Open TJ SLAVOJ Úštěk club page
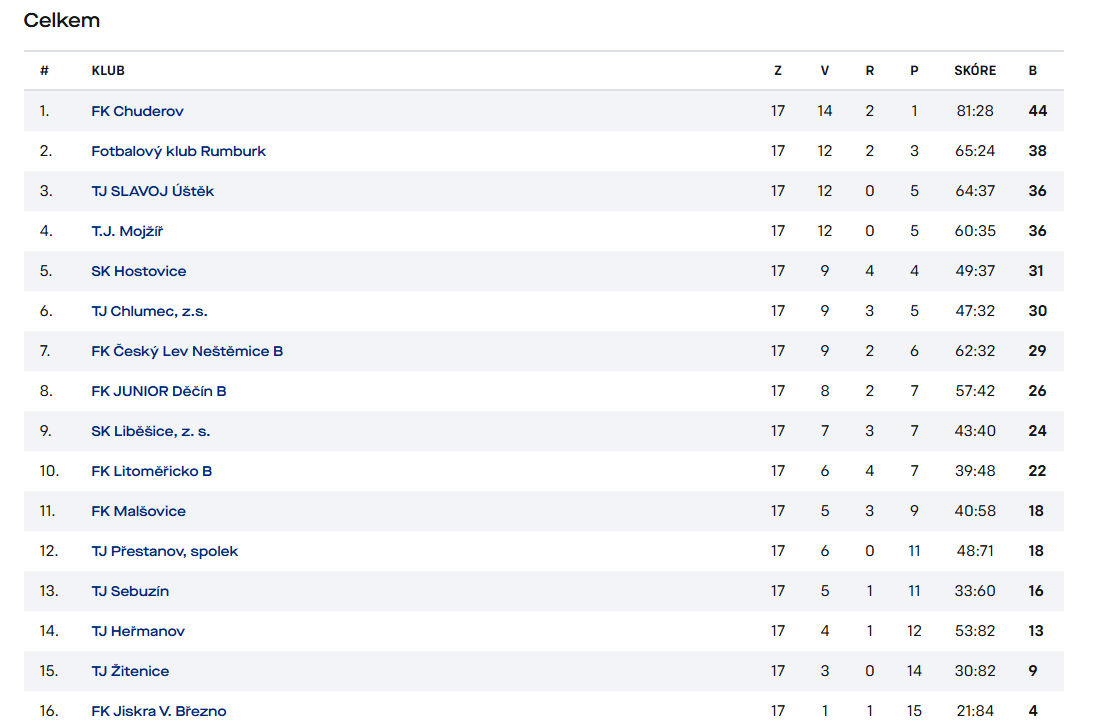Image resolution: width=1097 pixels, height=728 pixels. (x=152, y=191)
